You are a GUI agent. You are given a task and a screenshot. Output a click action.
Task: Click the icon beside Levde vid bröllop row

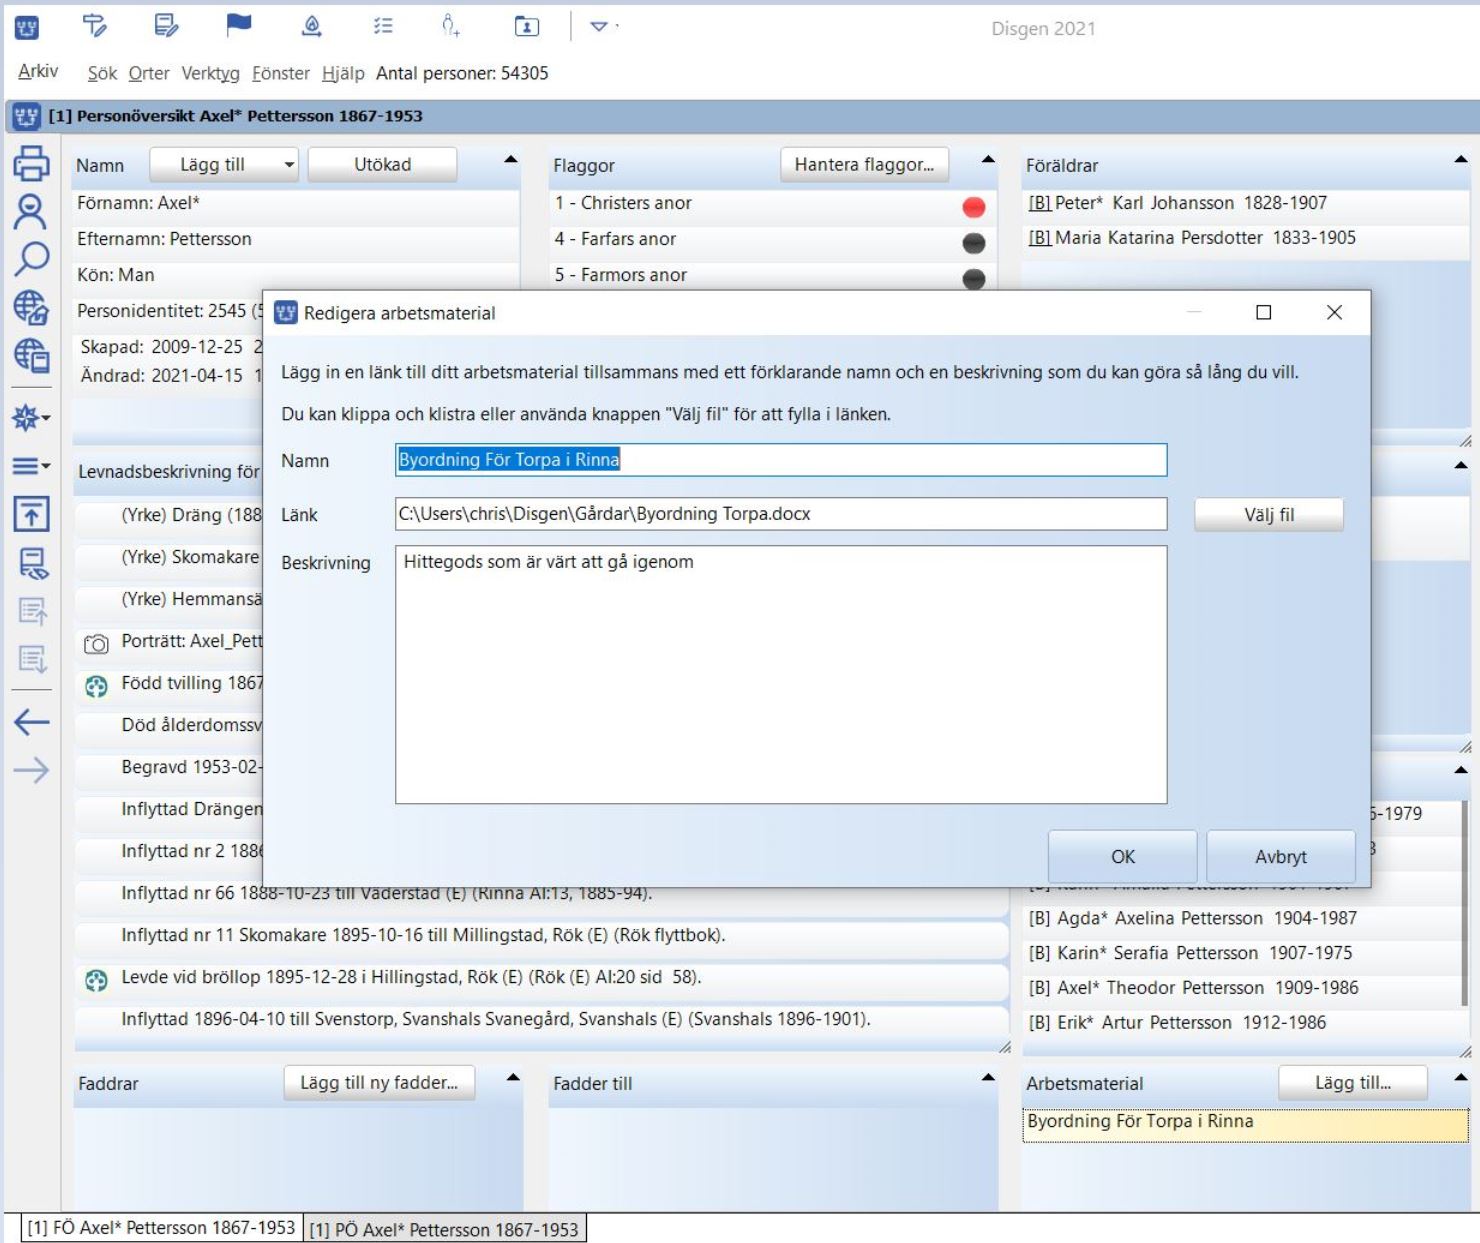(x=96, y=981)
